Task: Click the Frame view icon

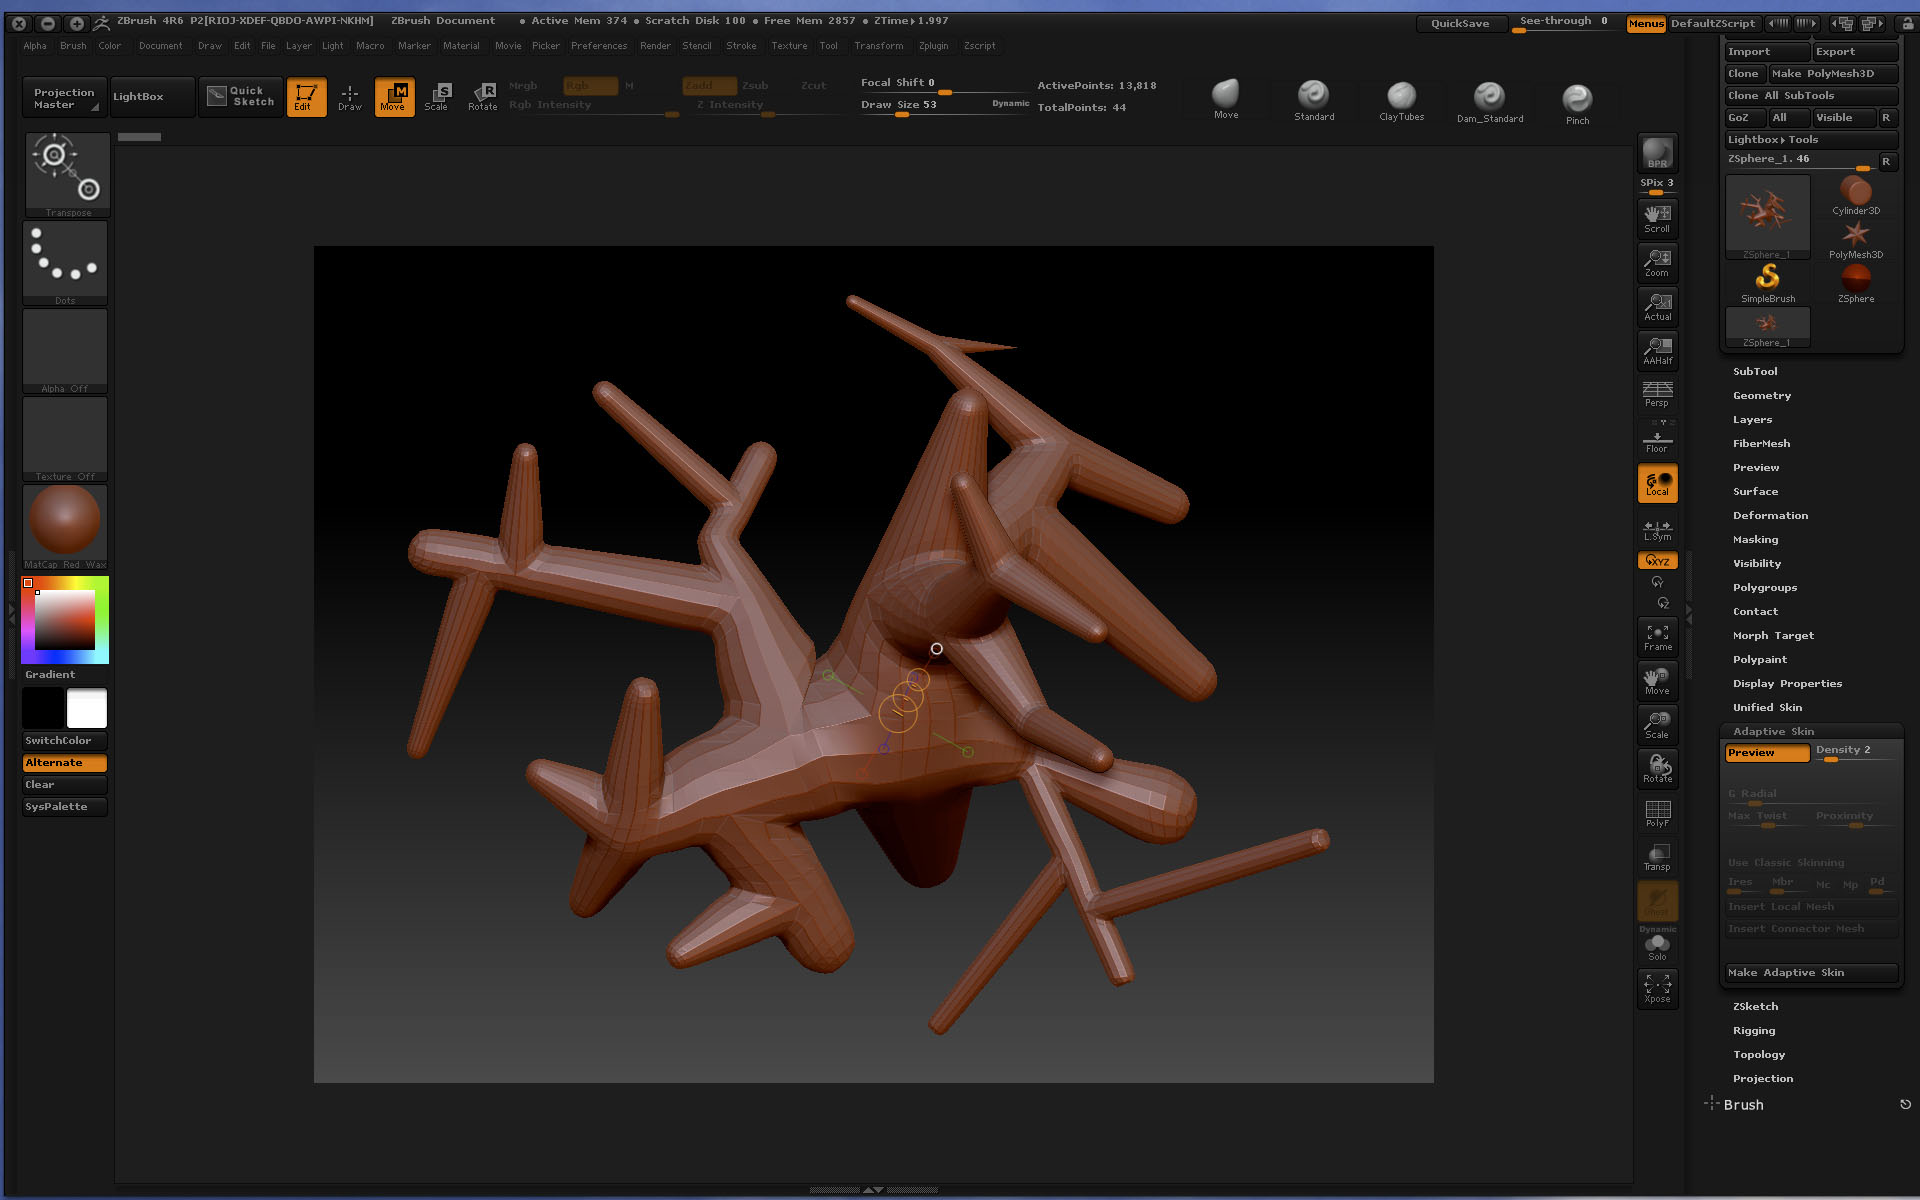Action: (x=1657, y=636)
